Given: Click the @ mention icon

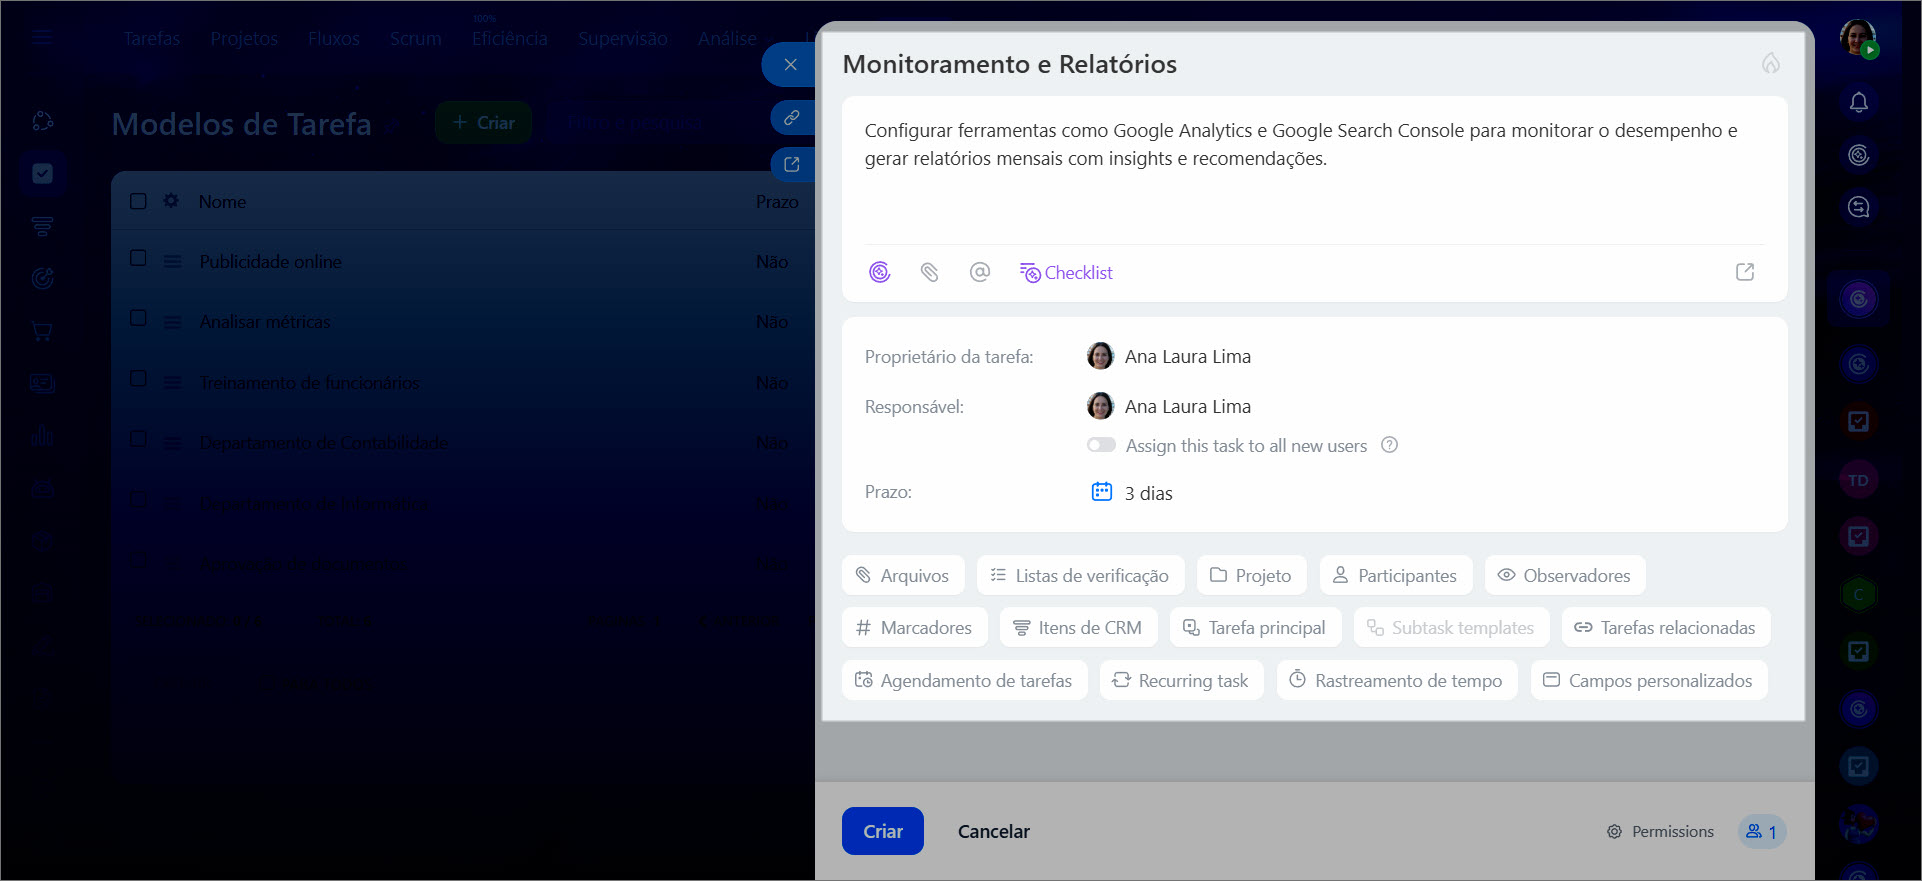Looking at the screenshot, I should coord(979,272).
